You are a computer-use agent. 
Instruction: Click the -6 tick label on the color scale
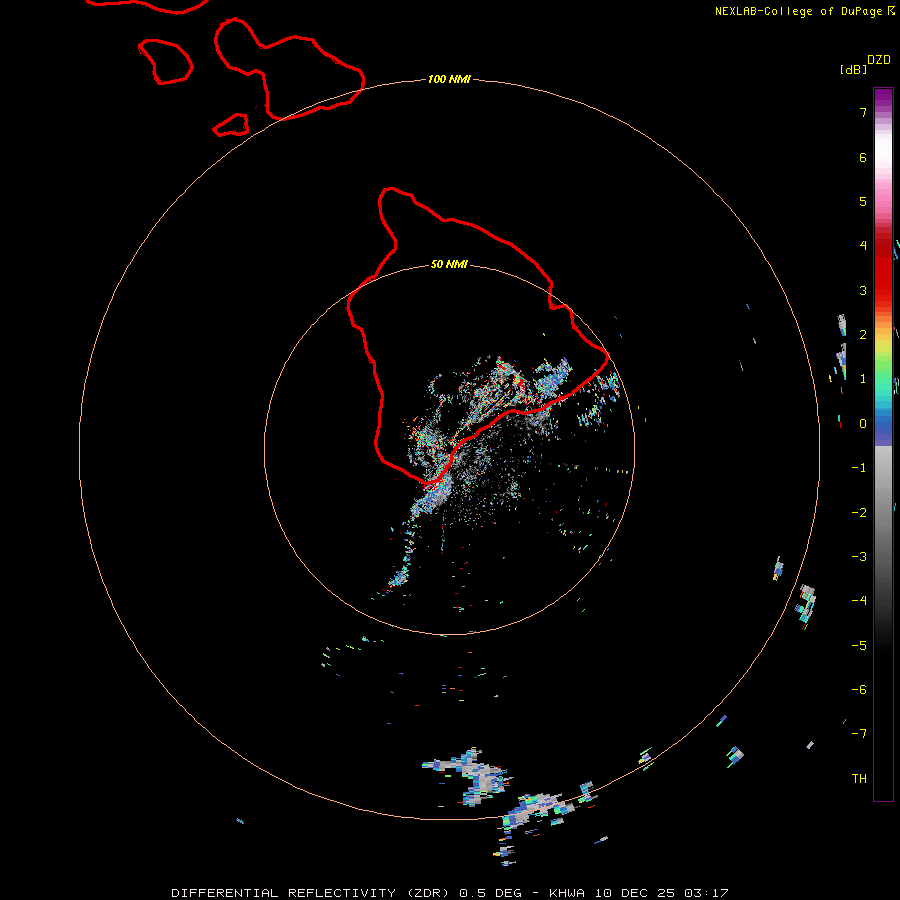coord(859,690)
